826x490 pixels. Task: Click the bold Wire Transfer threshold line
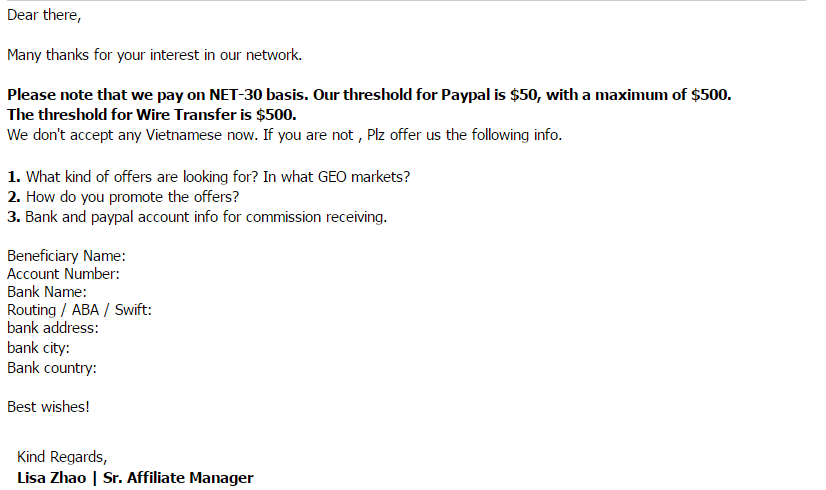(x=151, y=114)
